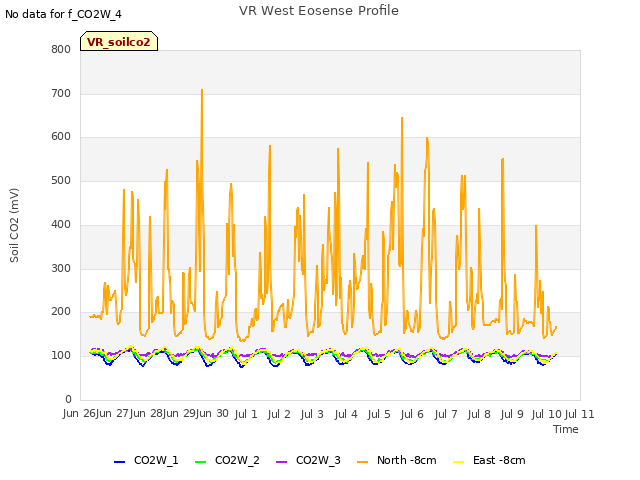Click the VR_soilco2 label box

(119, 41)
